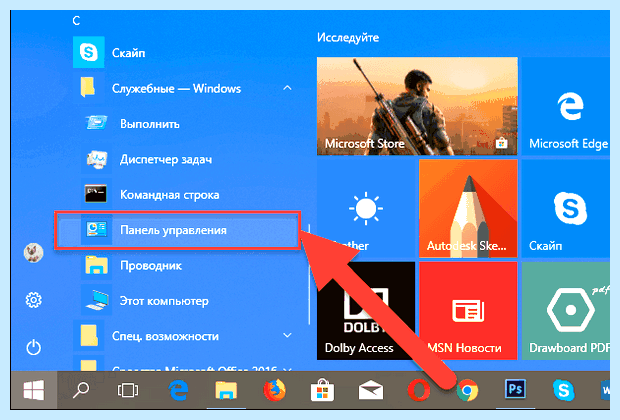Screen dimensions: 620x420
Task: Open Skype from the taskbar
Action: (563, 390)
